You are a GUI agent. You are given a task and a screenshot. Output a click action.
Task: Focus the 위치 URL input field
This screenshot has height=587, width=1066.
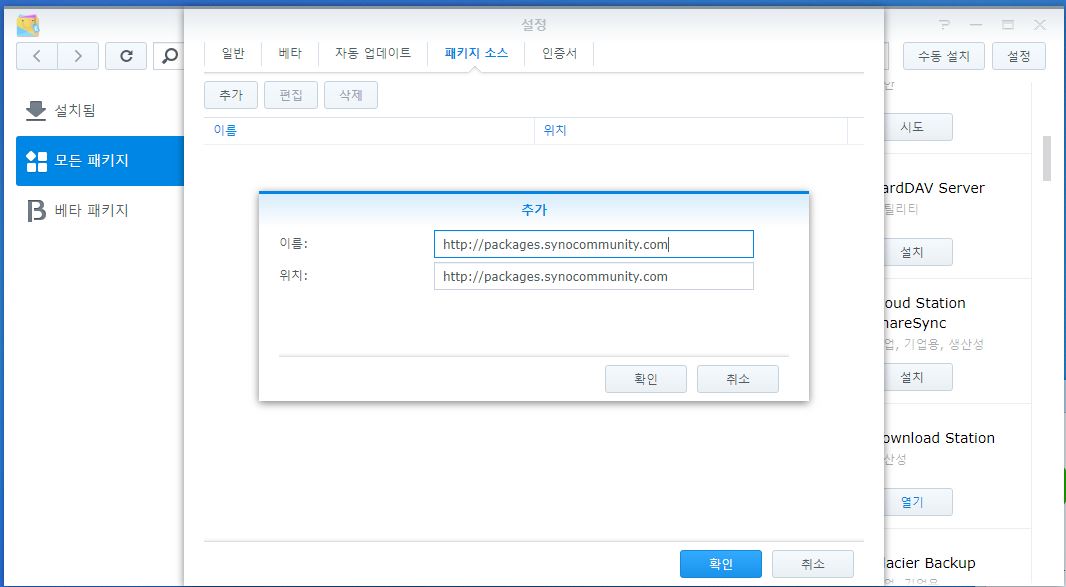[x=594, y=276]
